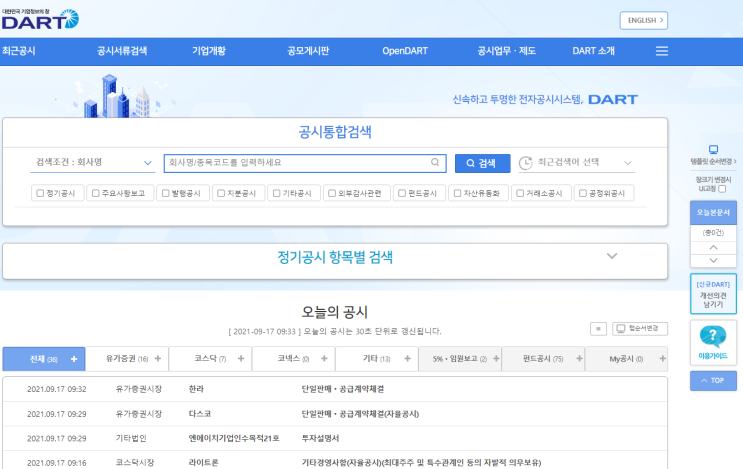Switch to the My공시 tab
The width and height of the screenshot is (743, 469).
point(626,359)
